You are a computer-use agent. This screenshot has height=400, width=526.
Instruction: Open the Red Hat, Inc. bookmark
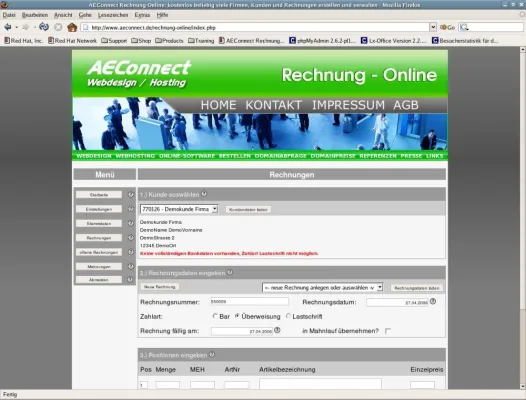[x=23, y=41]
